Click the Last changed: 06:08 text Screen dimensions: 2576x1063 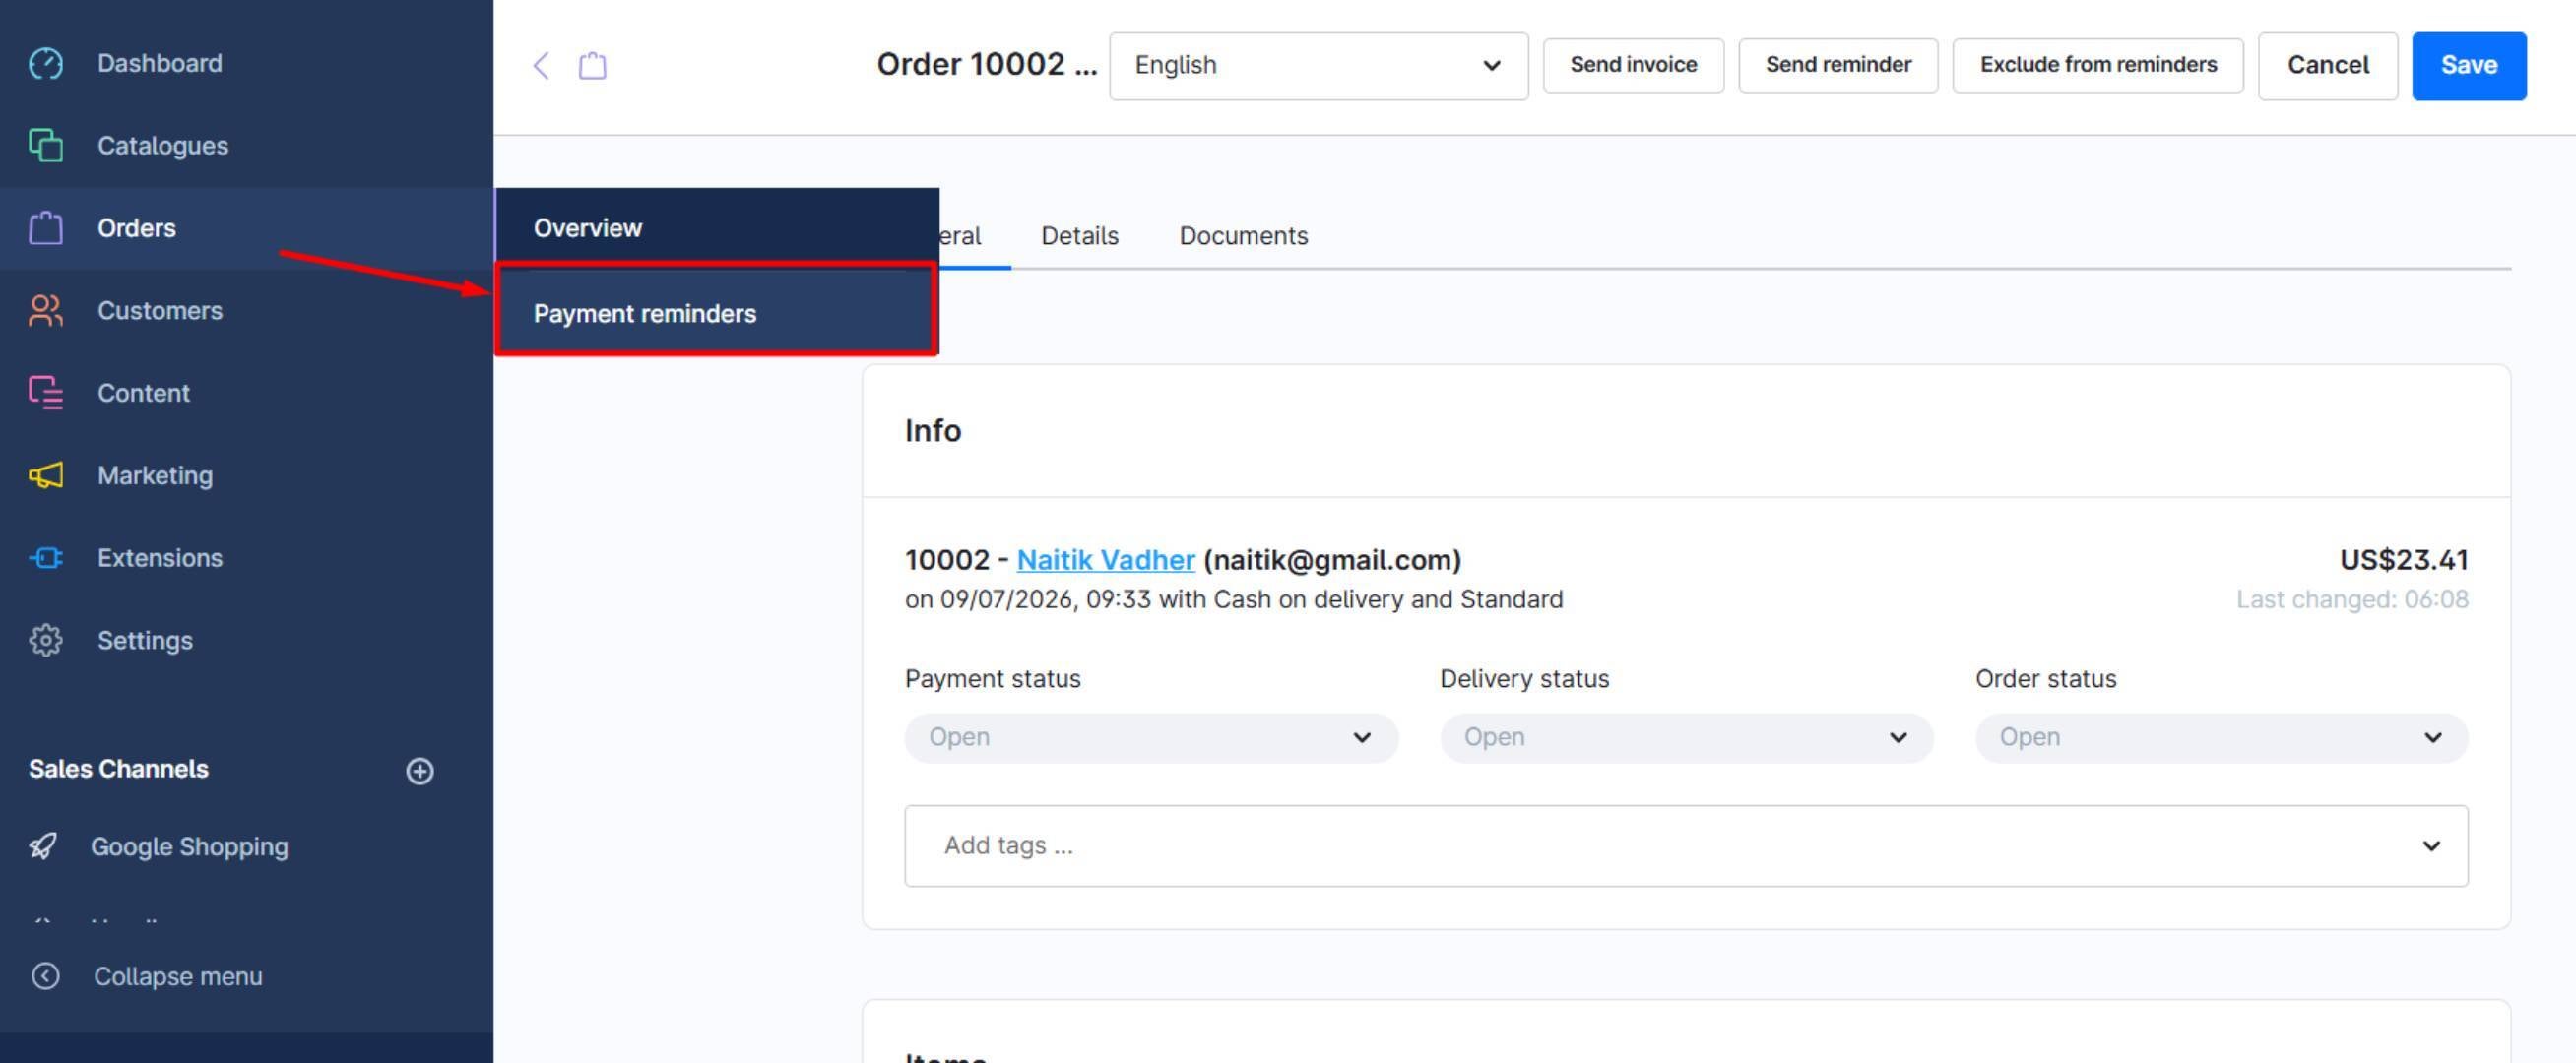pos(2352,600)
